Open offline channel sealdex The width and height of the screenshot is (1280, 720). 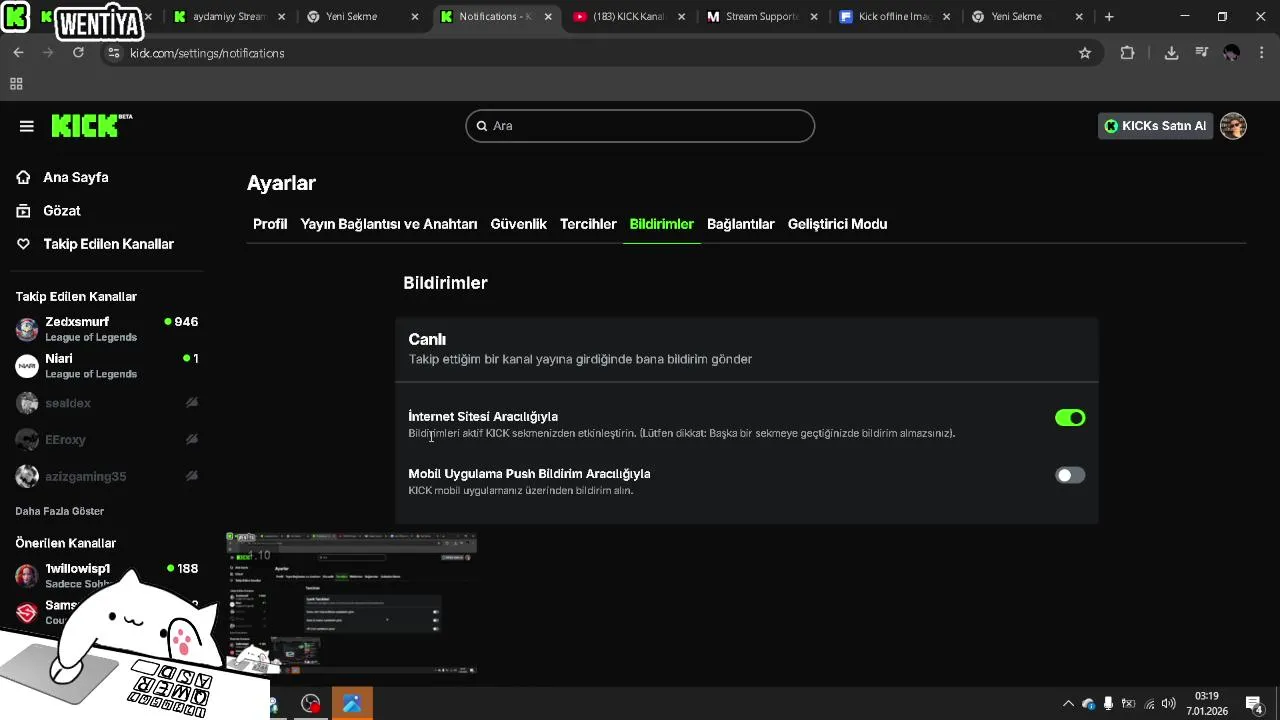pos(107,403)
